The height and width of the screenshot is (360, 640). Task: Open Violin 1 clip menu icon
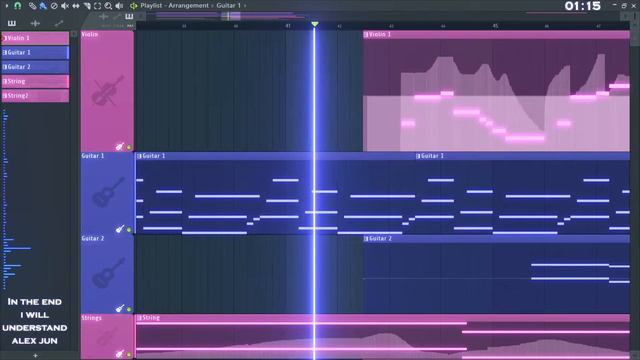pyautogui.click(x=366, y=35)
